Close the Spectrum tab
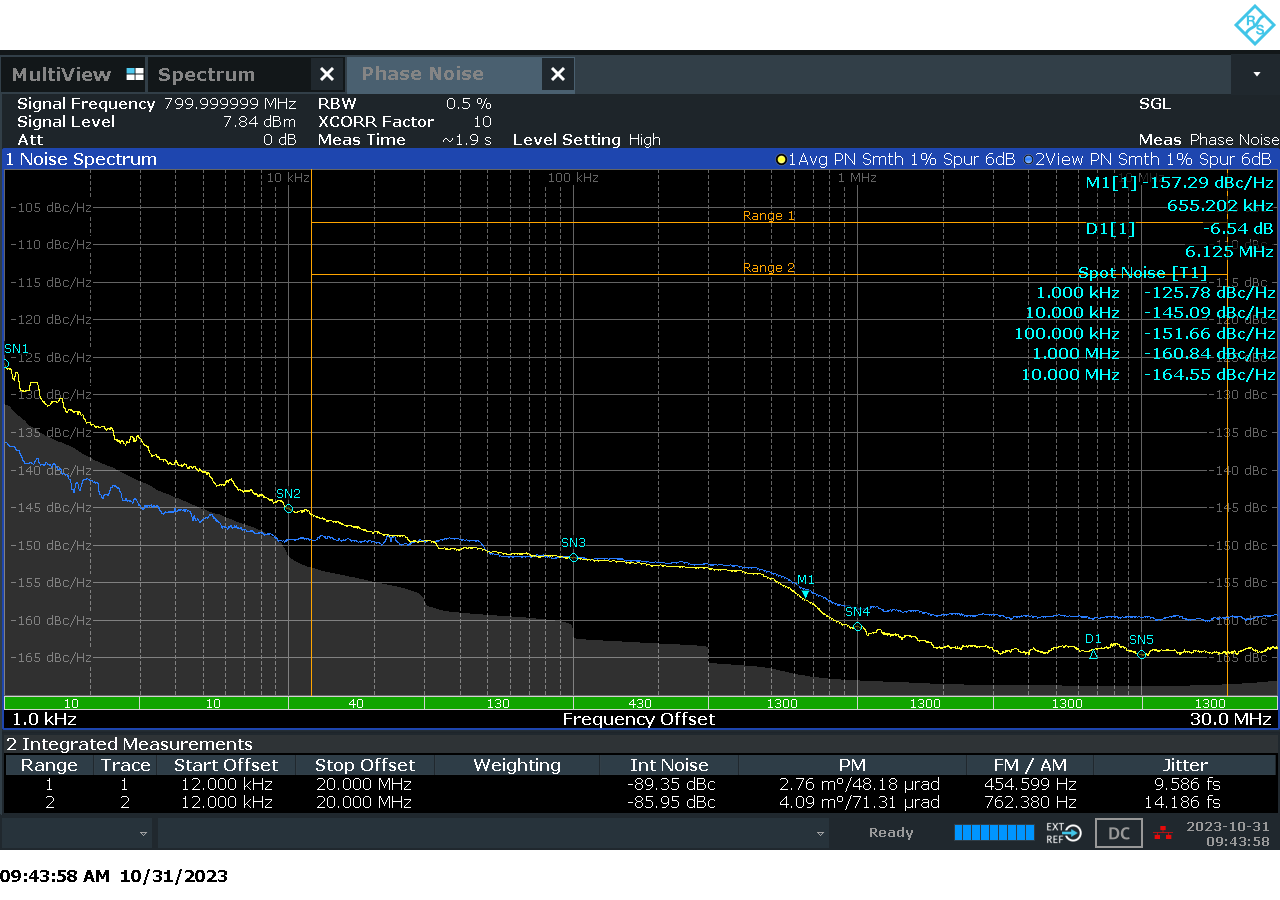 326,75
